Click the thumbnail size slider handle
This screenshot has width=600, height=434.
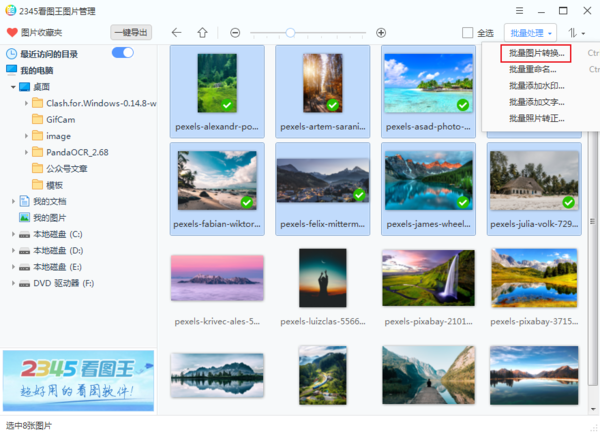[x=290, y=32]
